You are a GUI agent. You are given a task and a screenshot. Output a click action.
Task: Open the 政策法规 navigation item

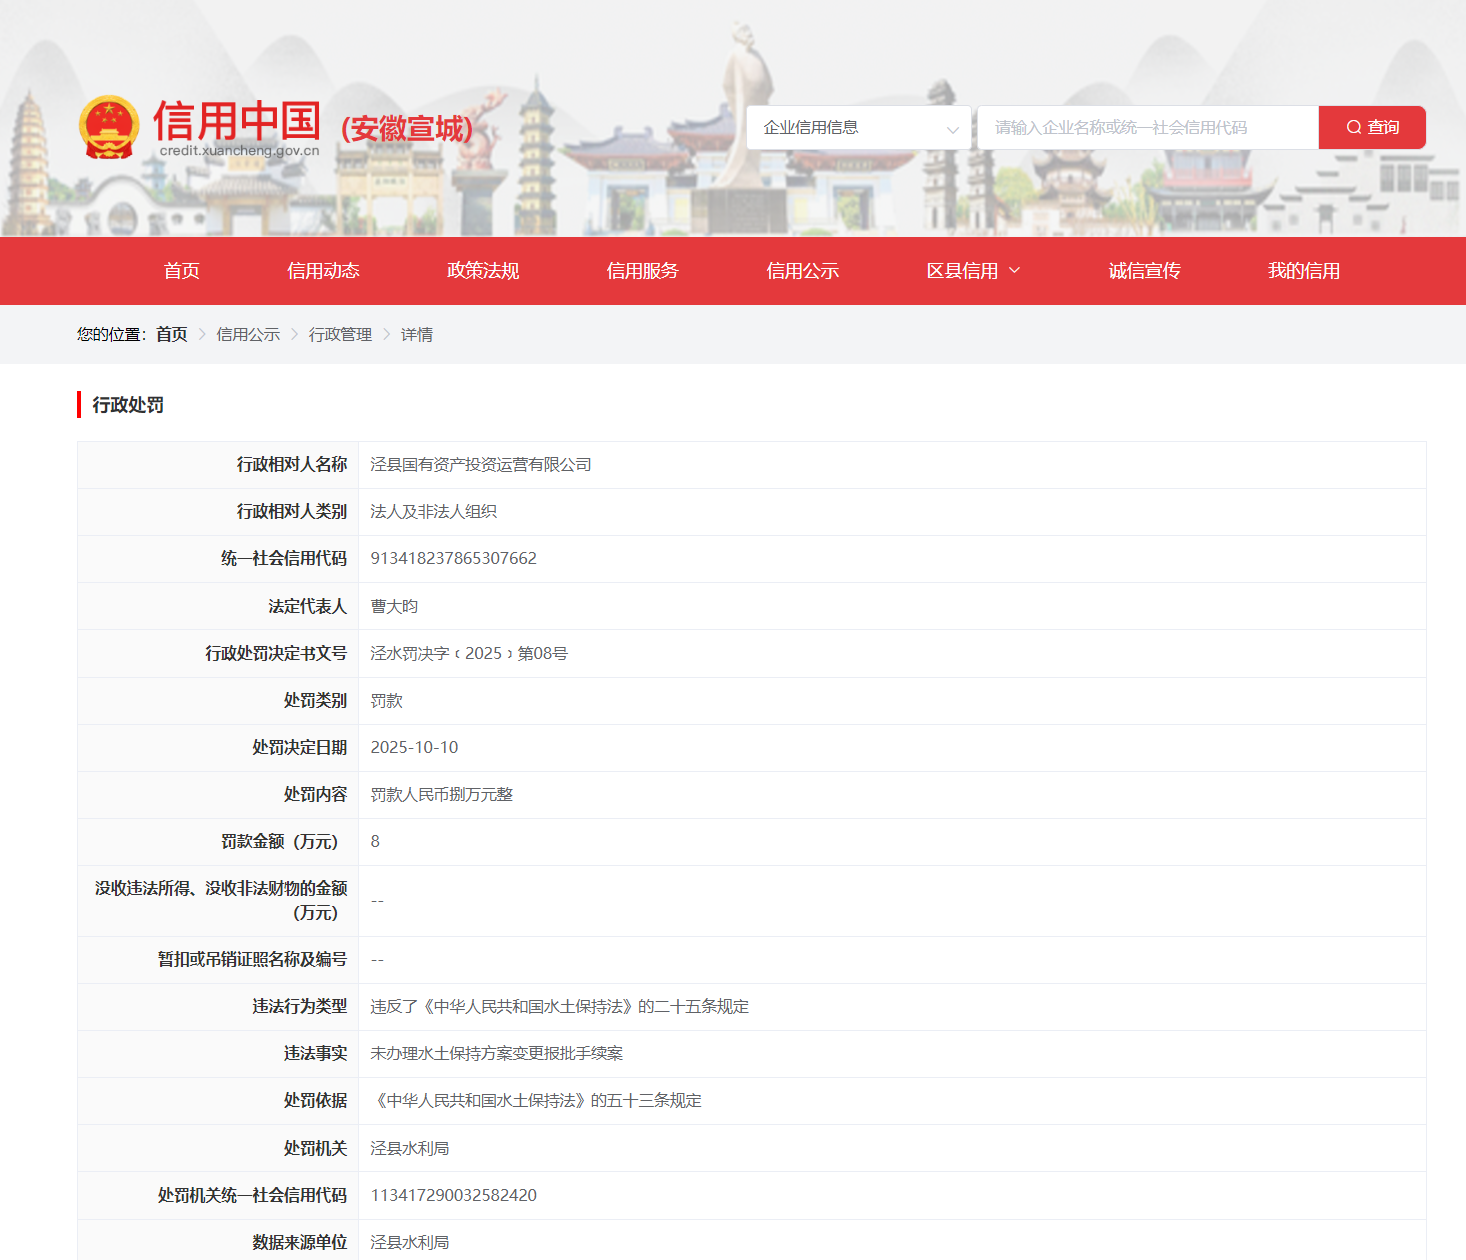483,271
